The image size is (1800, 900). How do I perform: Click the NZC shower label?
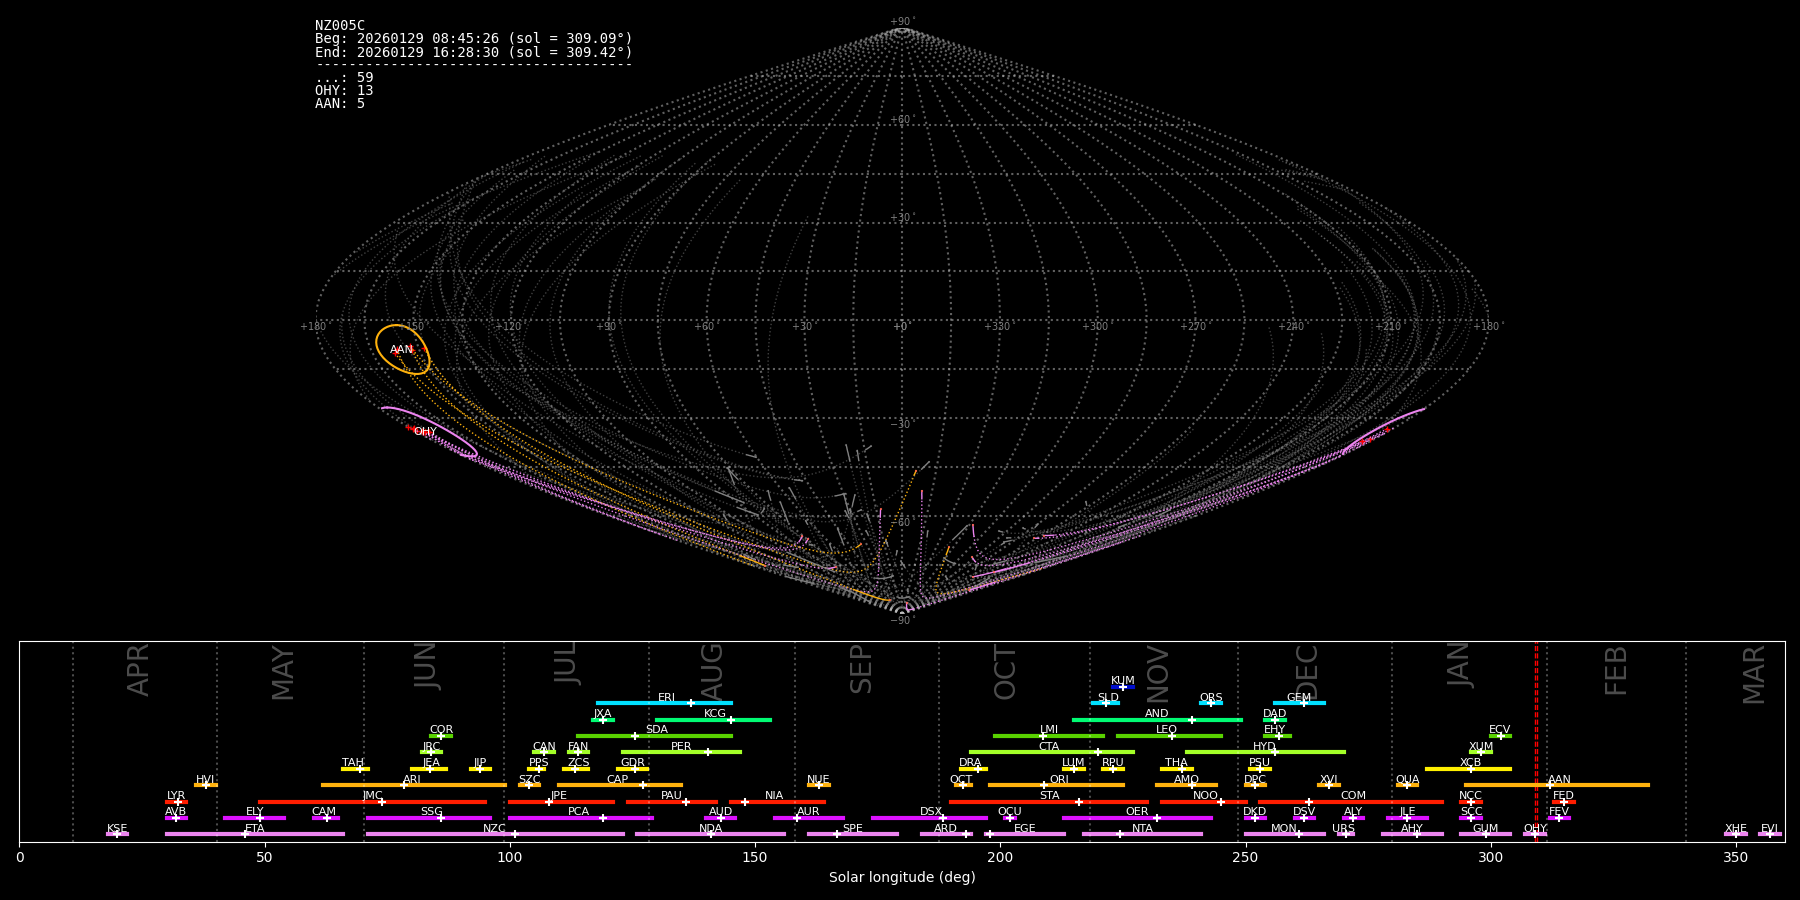click(x=495, y=829)
